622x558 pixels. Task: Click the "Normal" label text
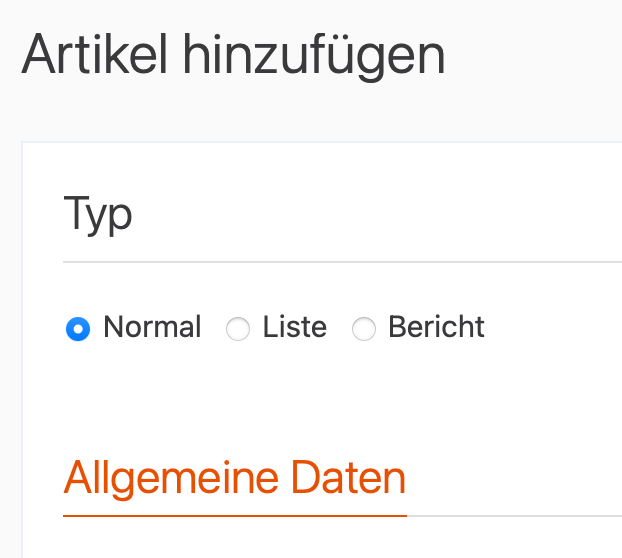pyautogui.click(x=152, y=327)
